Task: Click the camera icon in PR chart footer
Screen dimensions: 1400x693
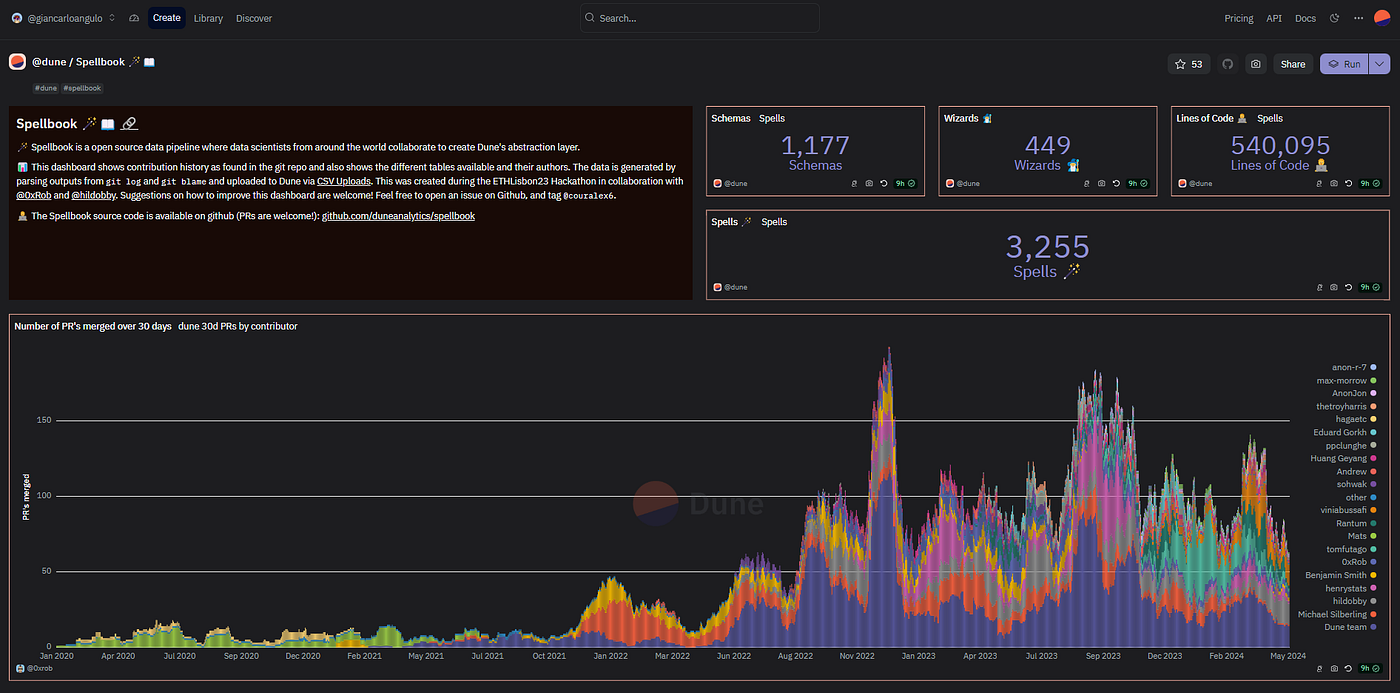Action: pos(1334,668)
